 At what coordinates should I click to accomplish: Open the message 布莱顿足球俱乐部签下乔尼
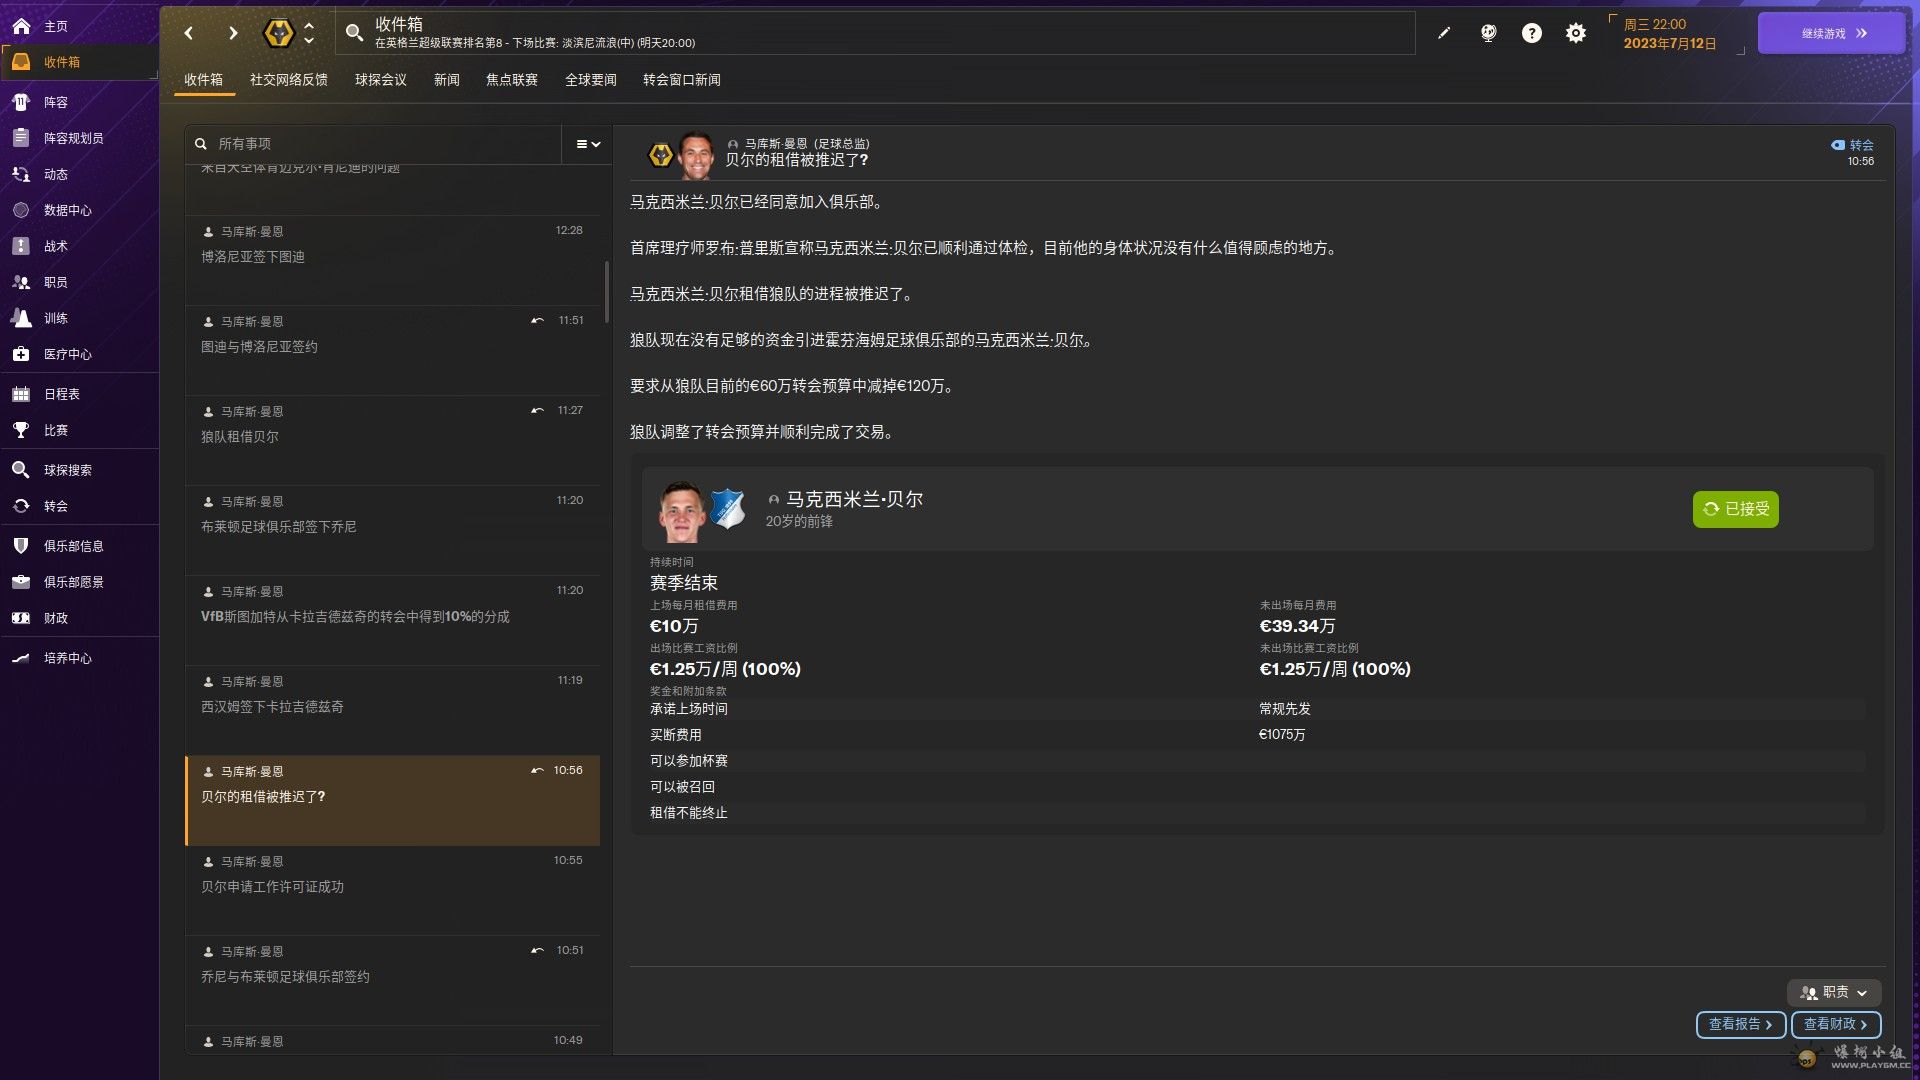[x=392, y=530]
